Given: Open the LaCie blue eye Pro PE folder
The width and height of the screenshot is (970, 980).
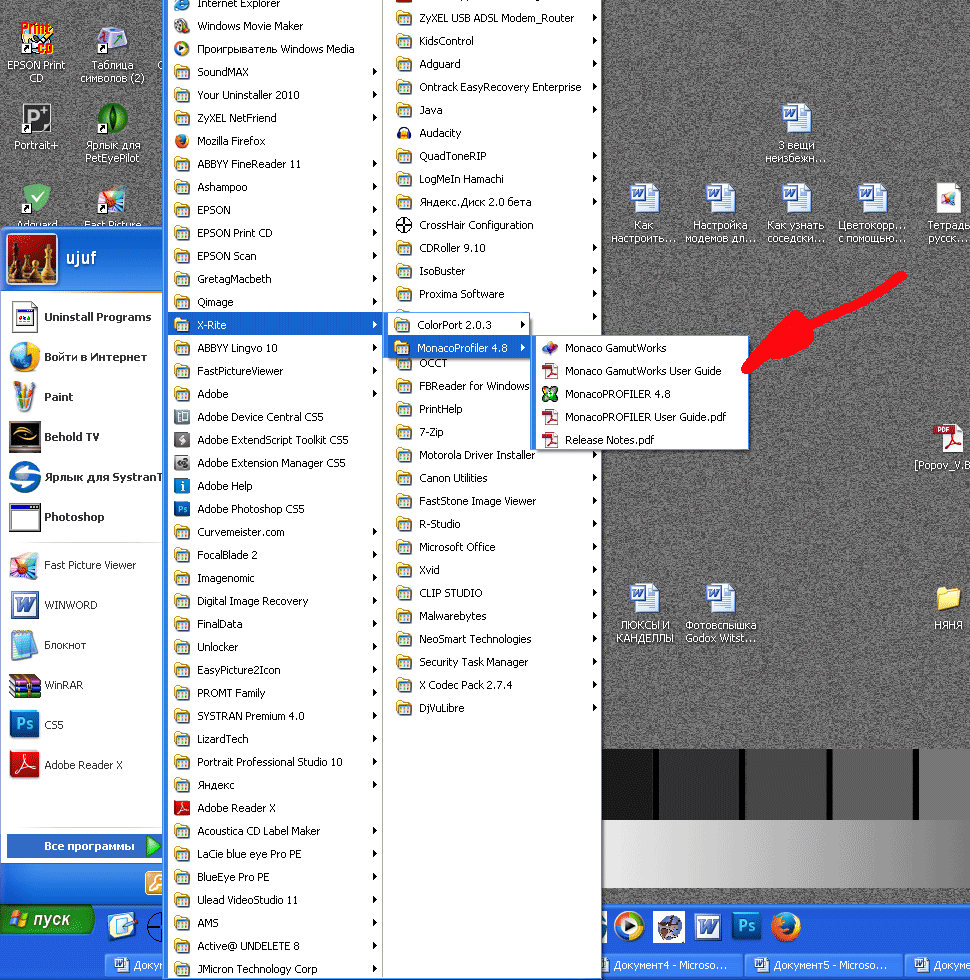Looking at the screenshot, I should 275,854.
